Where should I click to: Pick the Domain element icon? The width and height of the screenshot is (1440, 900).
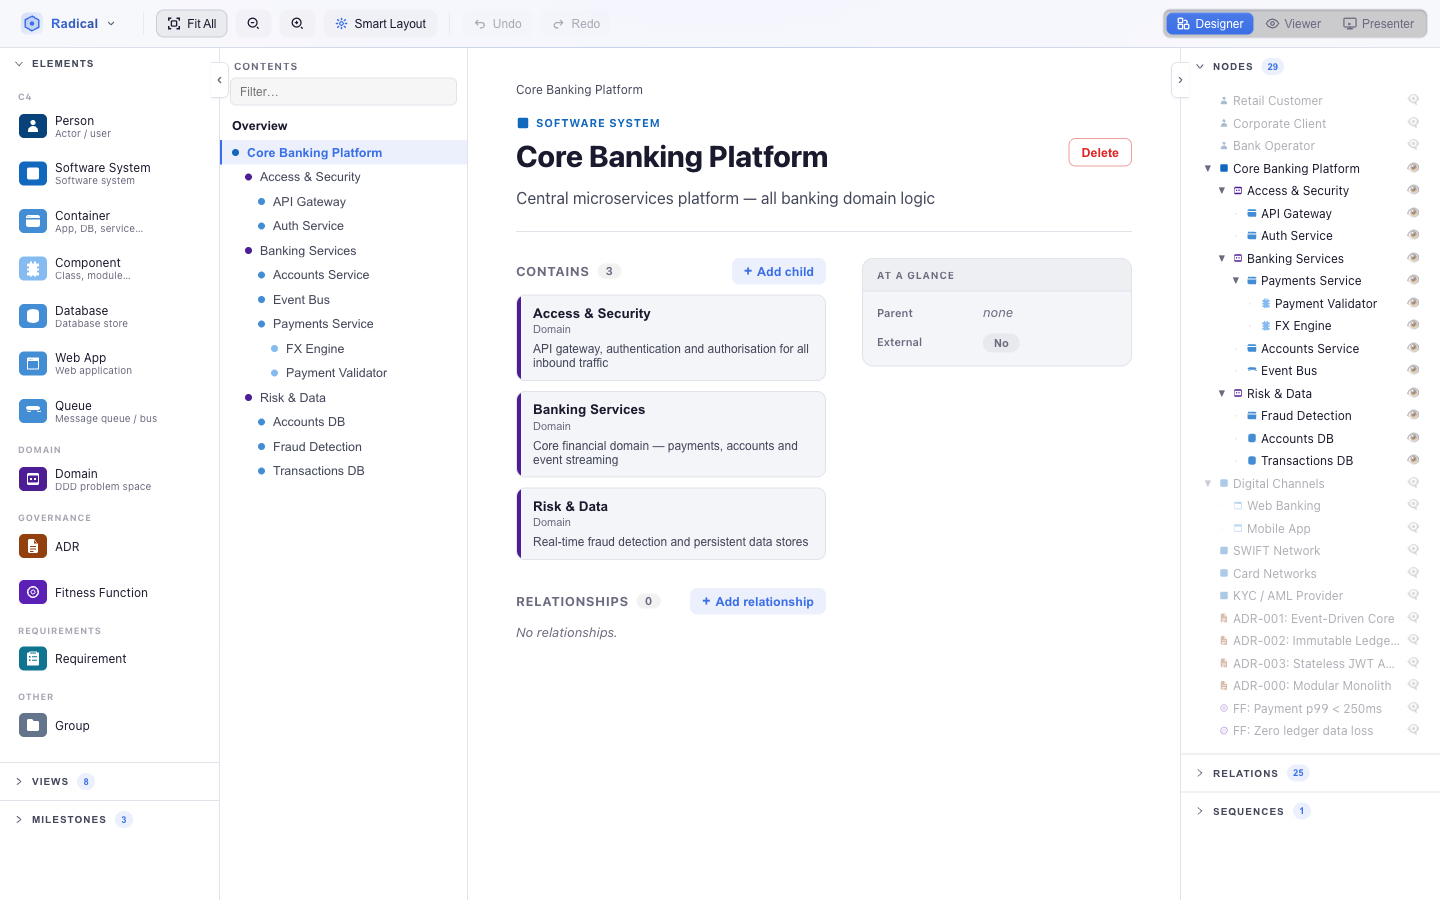coord(33,479)
